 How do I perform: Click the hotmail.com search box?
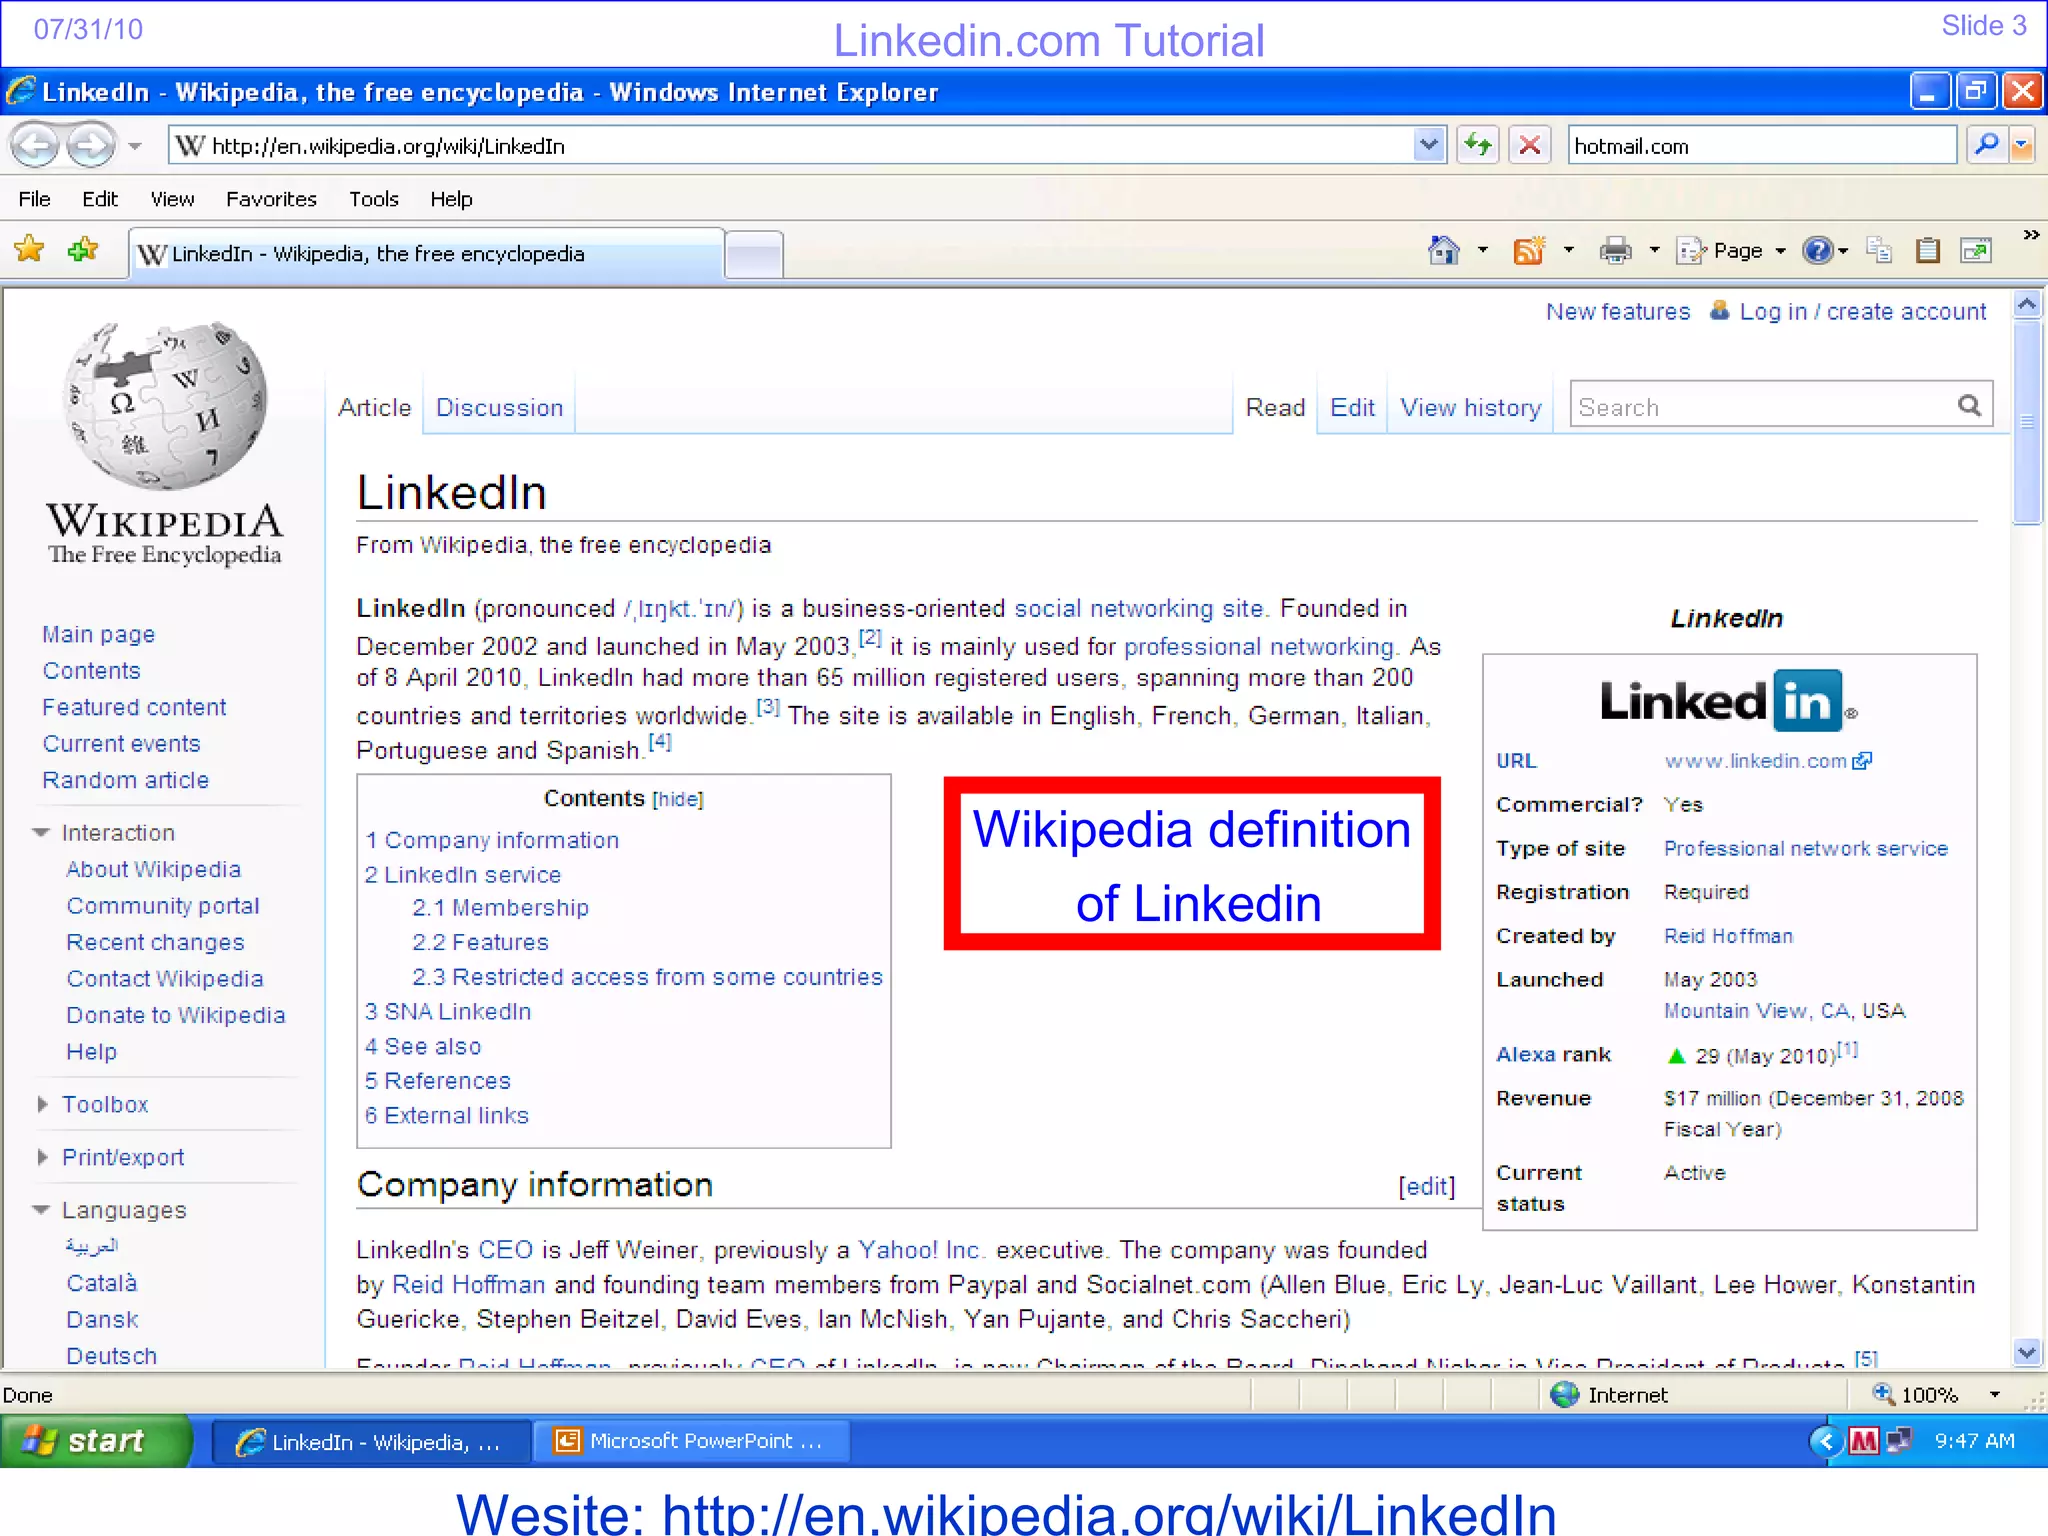click(x=1760, y=146)
